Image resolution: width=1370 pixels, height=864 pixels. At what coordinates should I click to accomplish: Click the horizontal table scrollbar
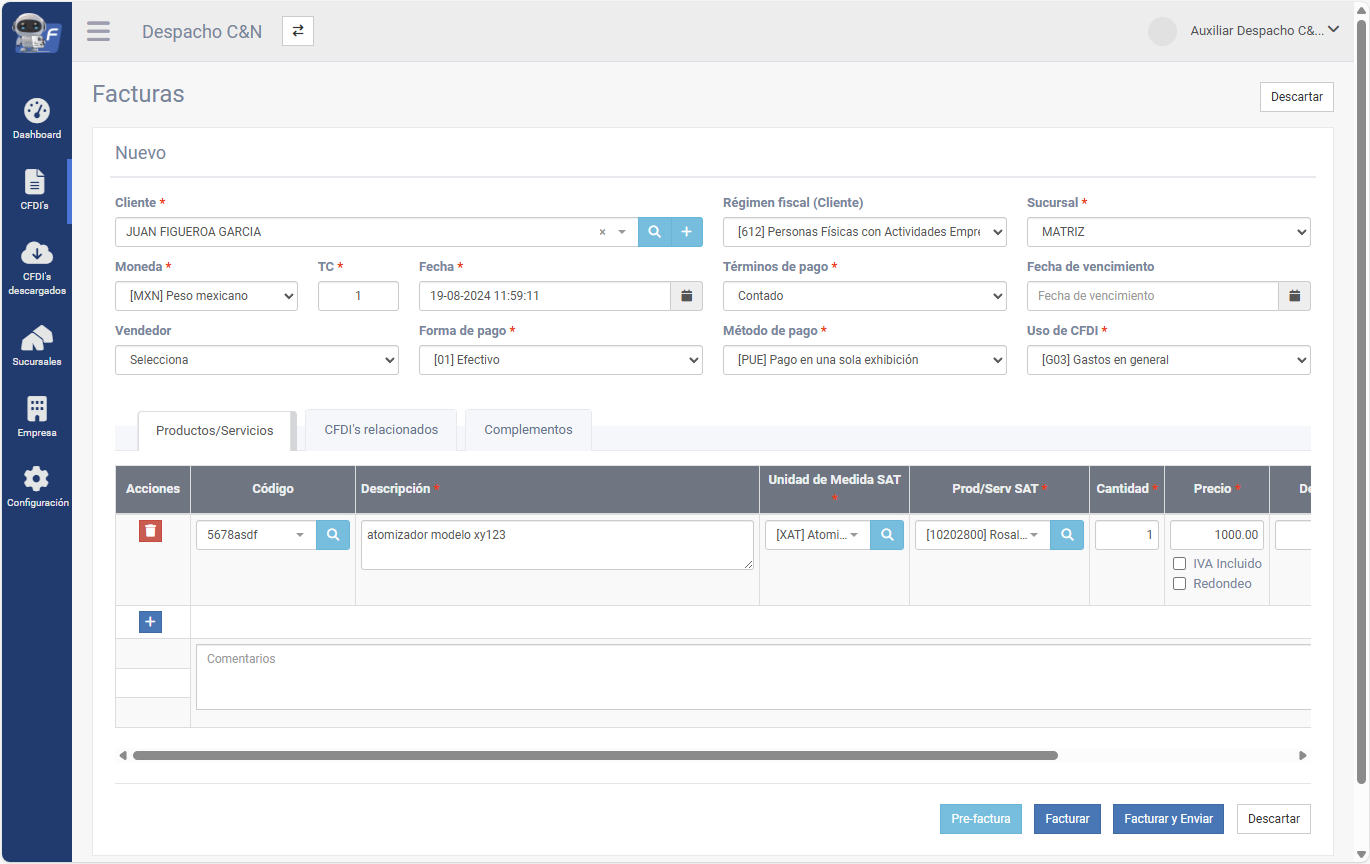595,756
